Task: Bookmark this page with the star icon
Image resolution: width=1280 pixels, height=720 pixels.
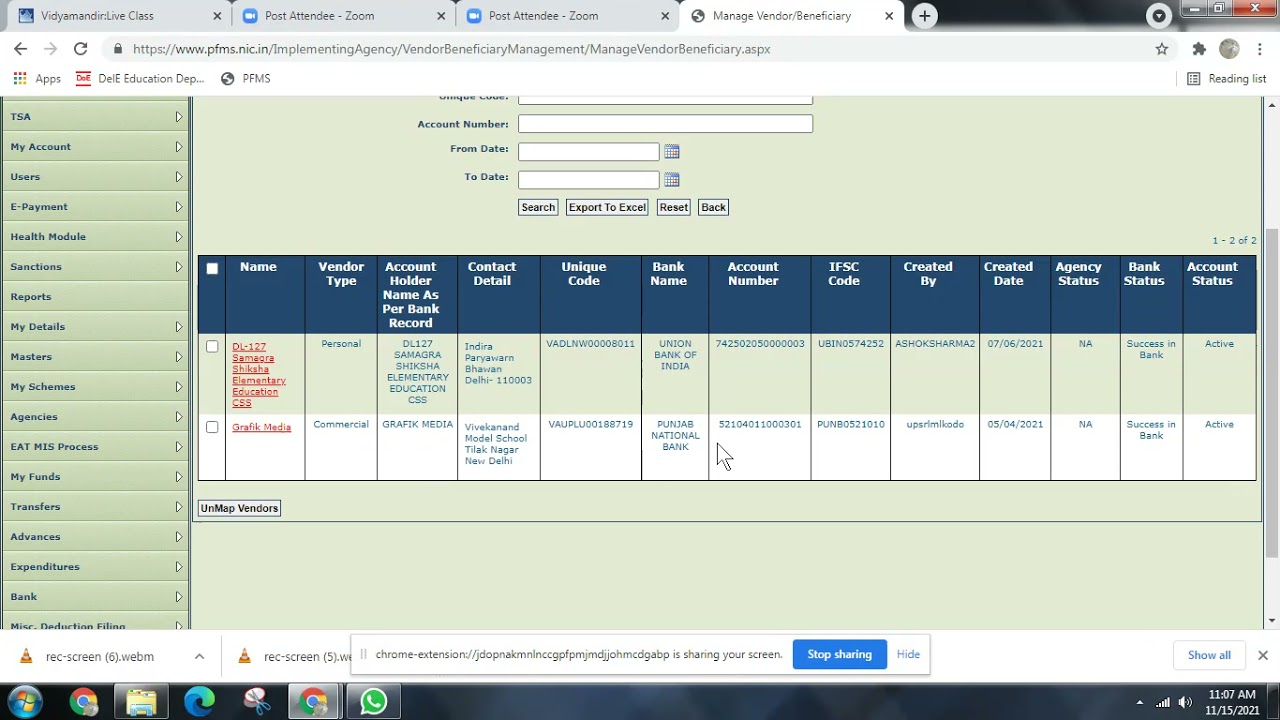Action: click(1162, 48)
